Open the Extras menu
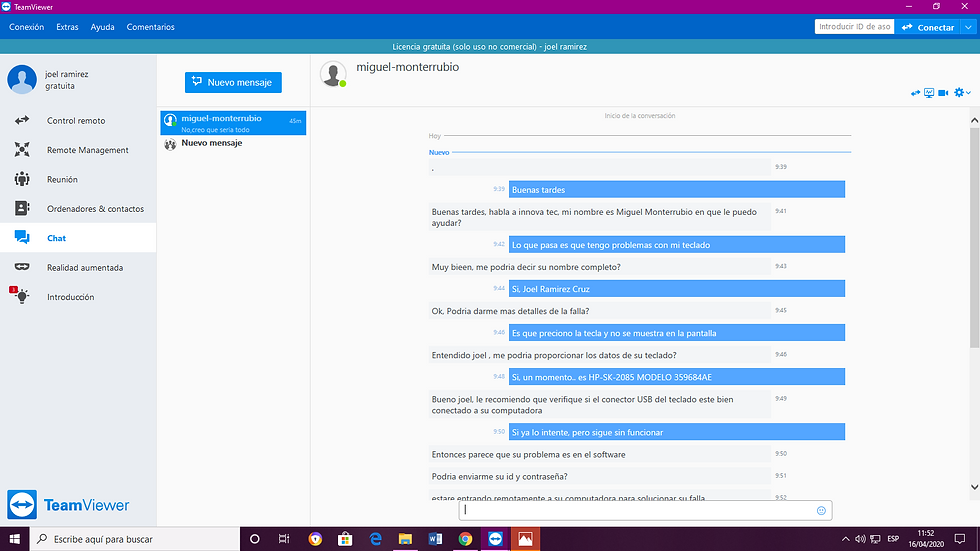 [x=67, y=27]
